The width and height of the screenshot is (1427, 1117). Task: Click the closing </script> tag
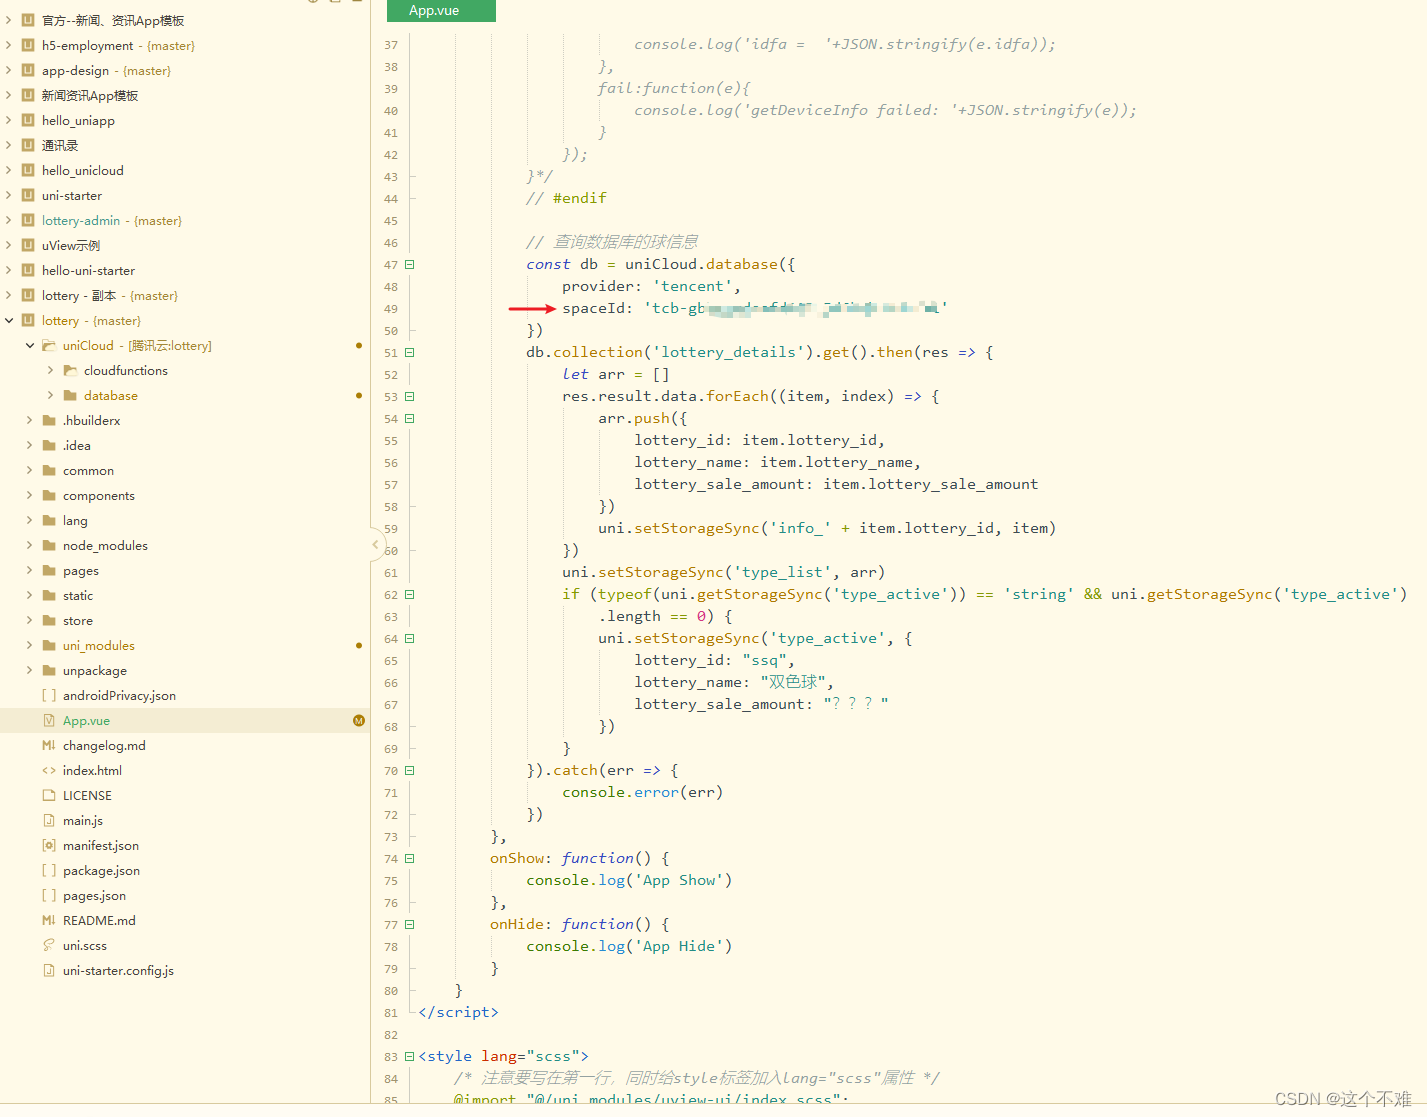pos(458,1013)
